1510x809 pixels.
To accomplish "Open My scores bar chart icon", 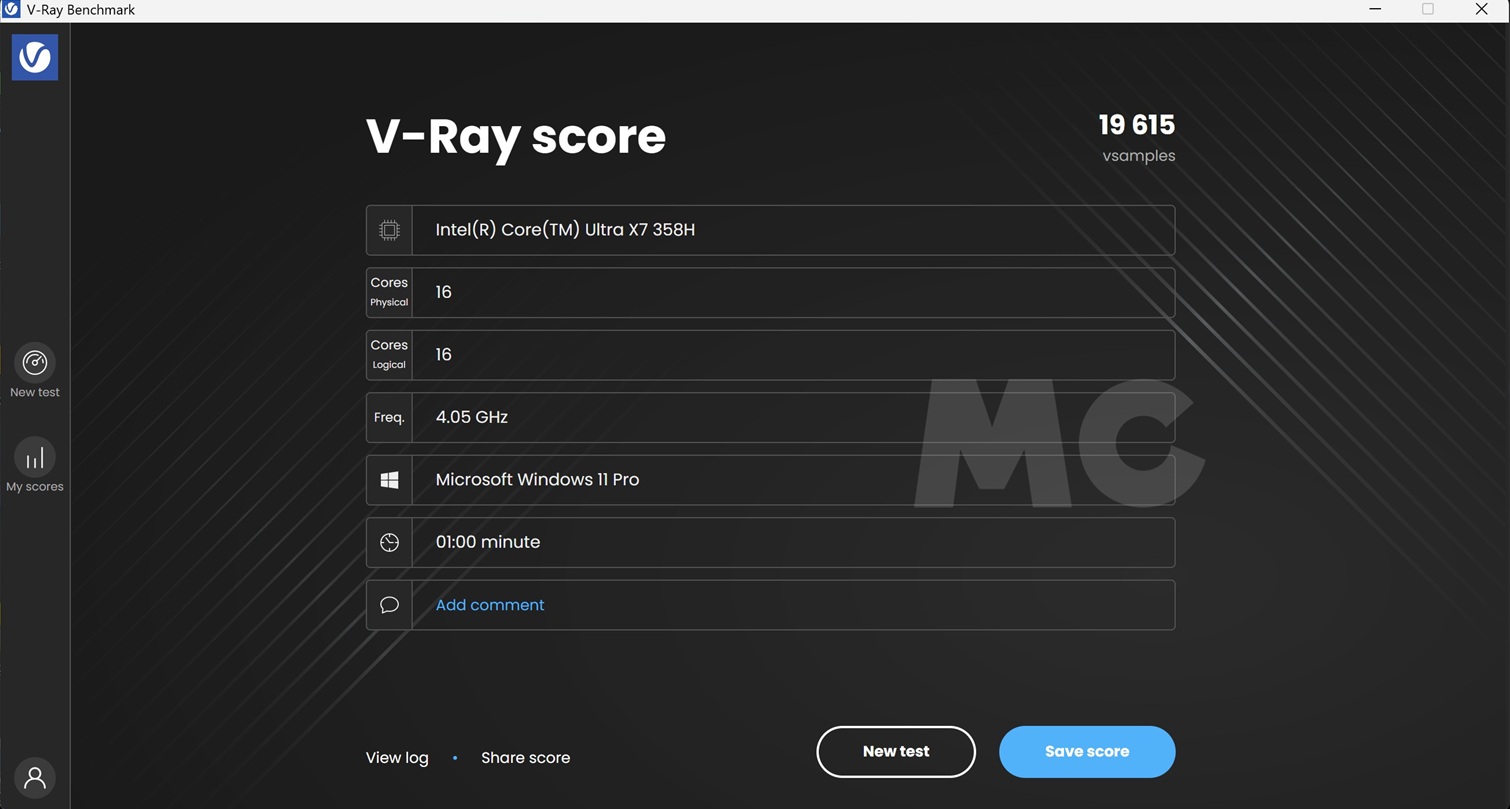I will (x=35, y=458).
